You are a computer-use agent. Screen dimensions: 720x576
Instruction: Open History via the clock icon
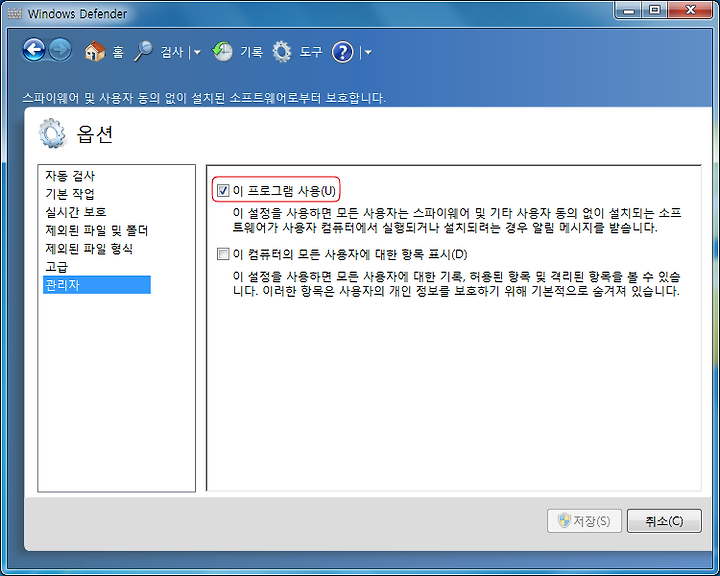click(222, 51)
